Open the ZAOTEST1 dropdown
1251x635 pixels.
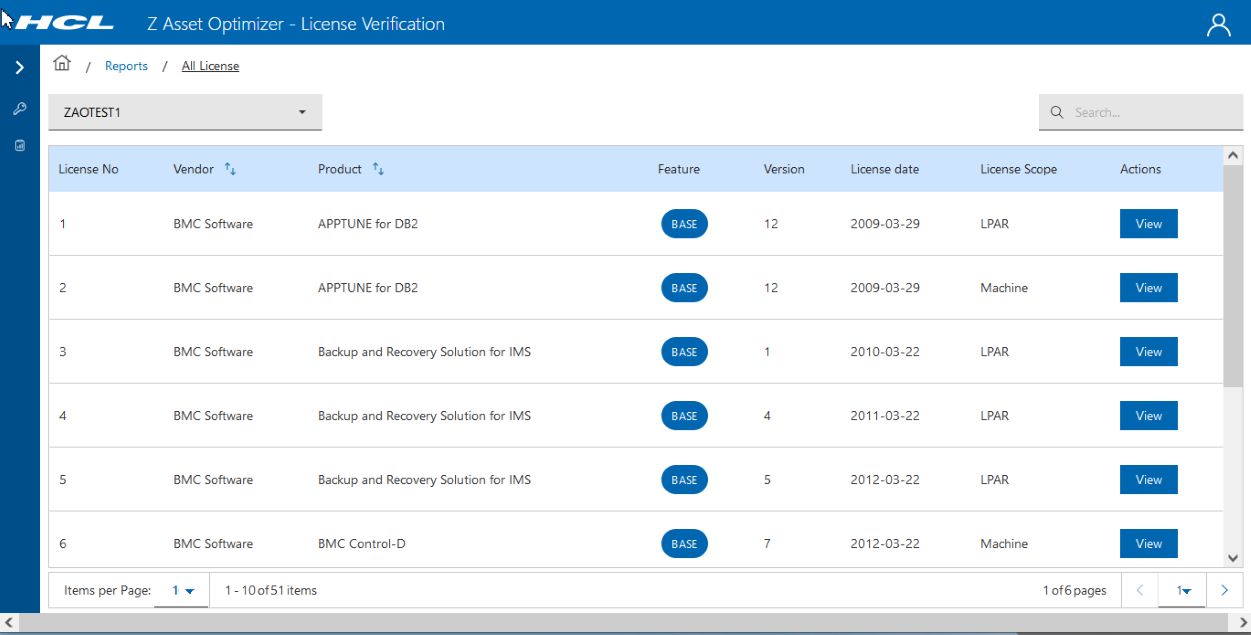[185, 113]
